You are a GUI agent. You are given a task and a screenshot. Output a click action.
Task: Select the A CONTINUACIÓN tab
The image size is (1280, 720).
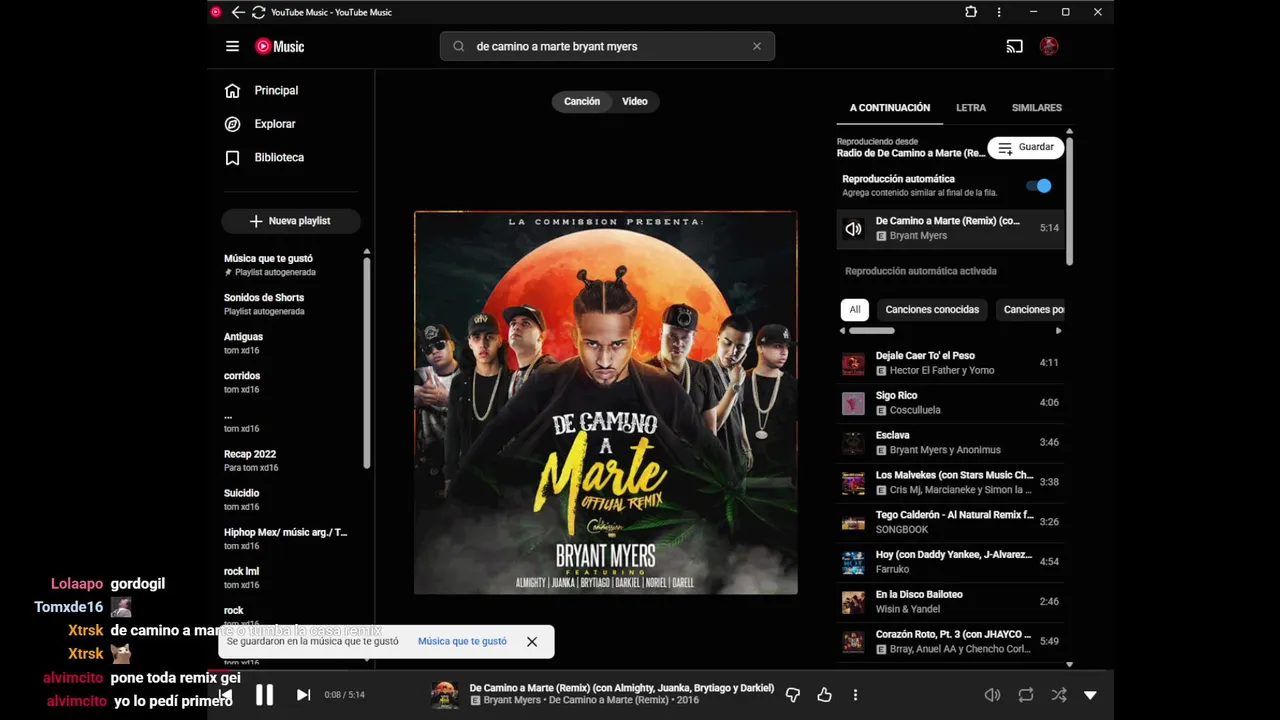890,107
